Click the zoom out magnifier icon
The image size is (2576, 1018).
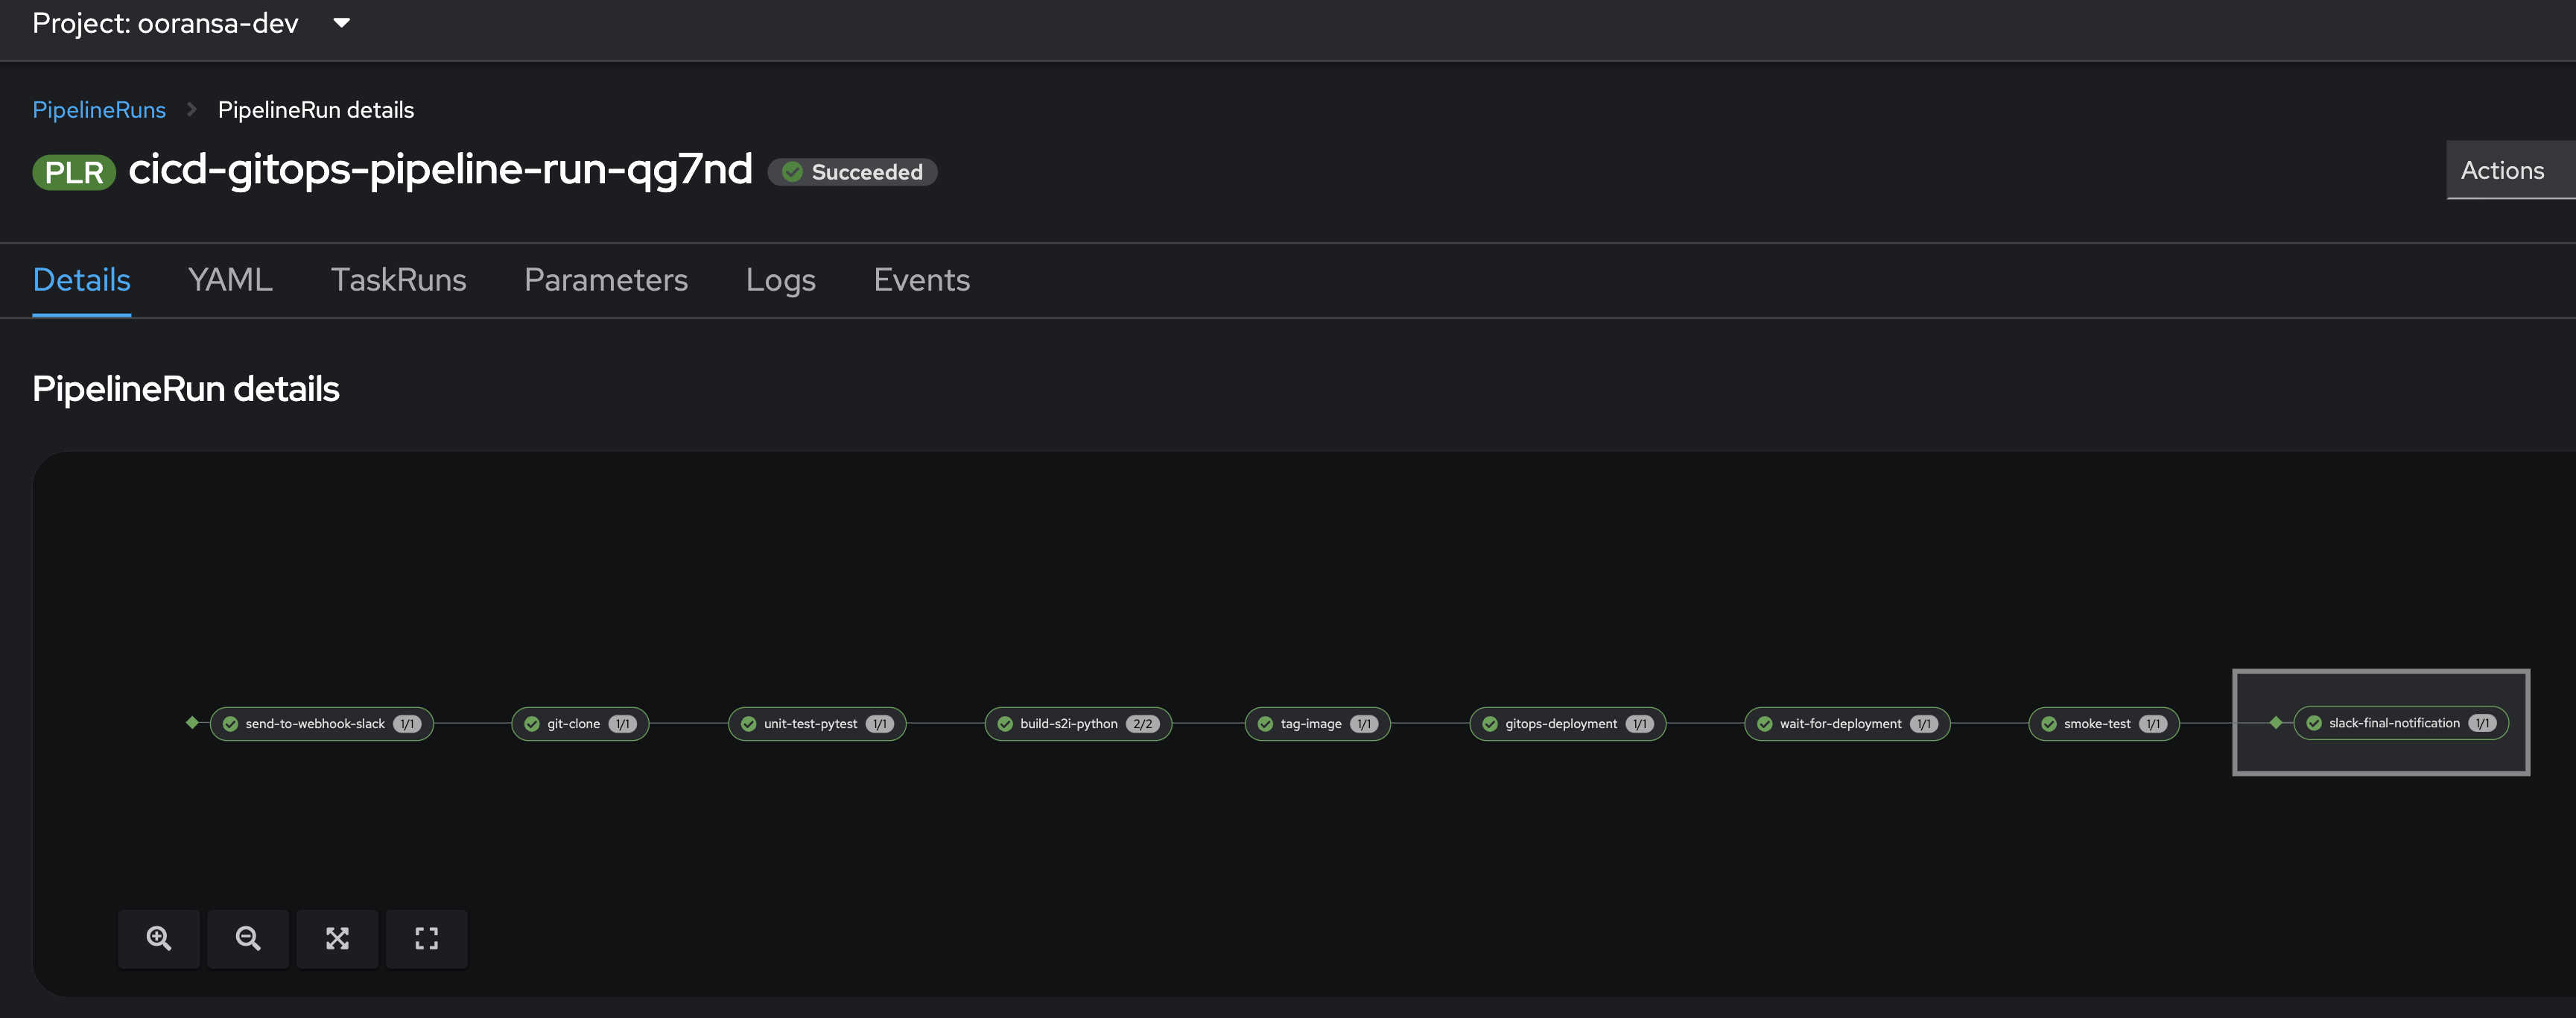coord(248,938)
